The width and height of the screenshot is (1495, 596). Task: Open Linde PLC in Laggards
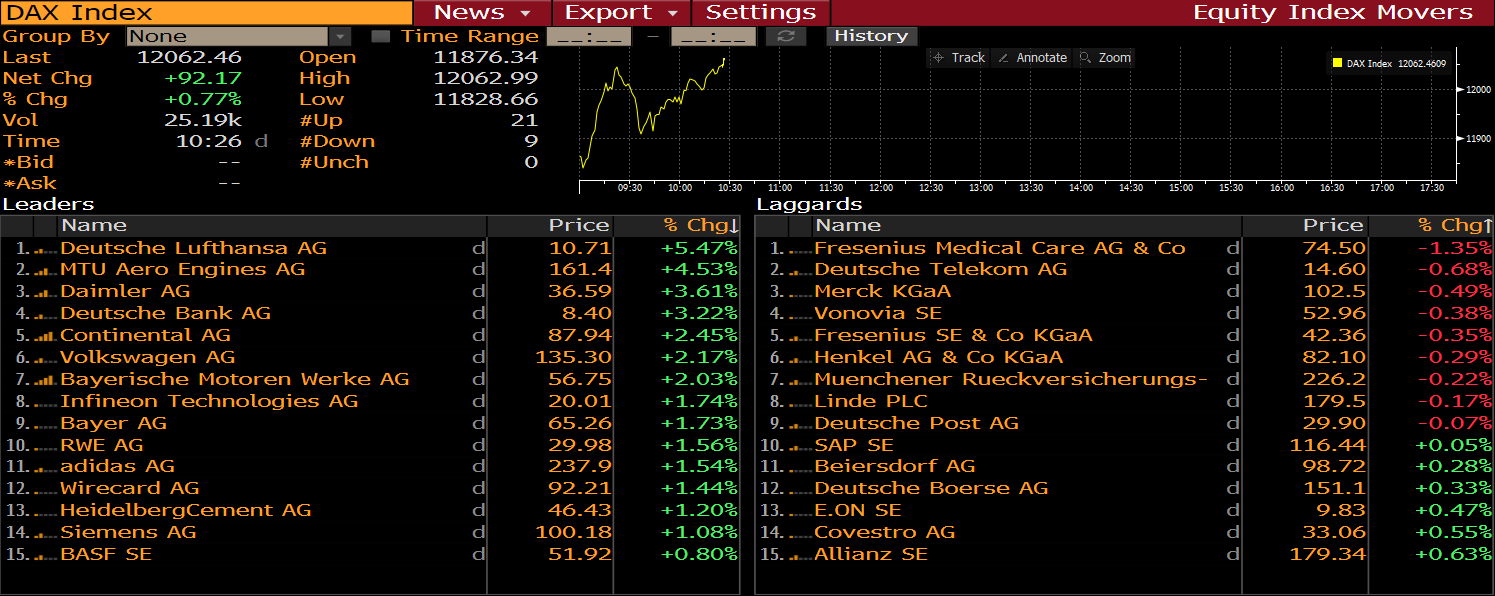[x=871, y=401]
